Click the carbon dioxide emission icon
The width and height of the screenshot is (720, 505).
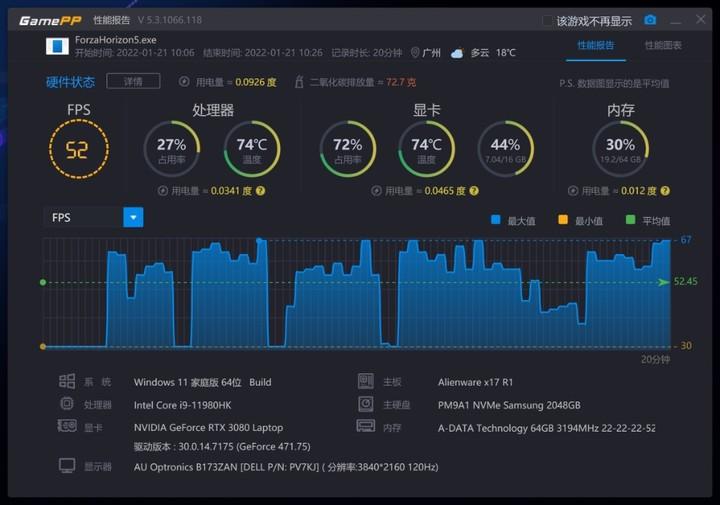tap(299, 82)
